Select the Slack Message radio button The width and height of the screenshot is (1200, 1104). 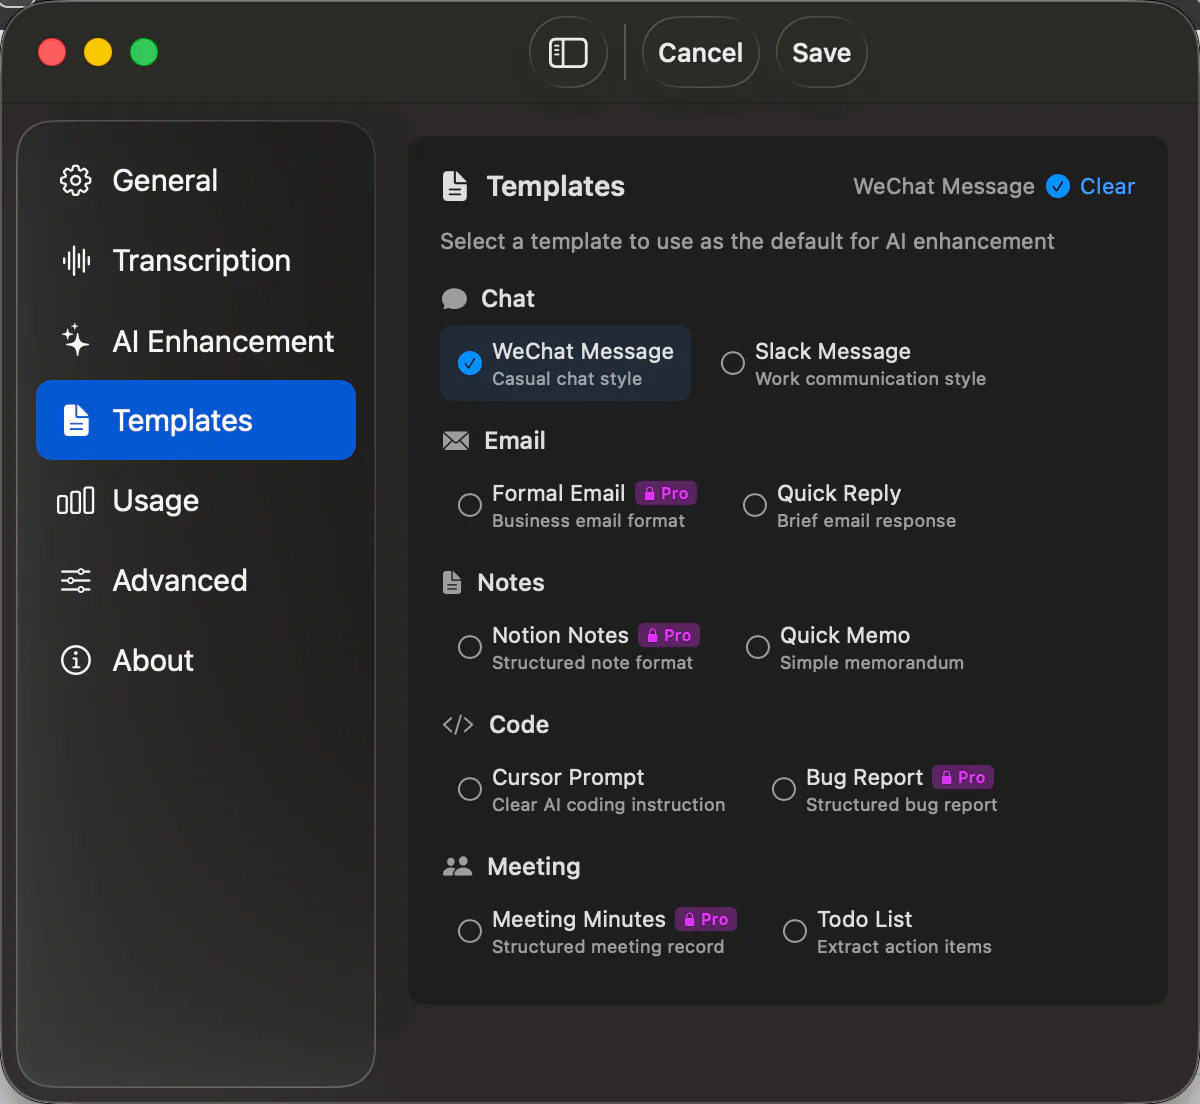[x=733, y=363]
